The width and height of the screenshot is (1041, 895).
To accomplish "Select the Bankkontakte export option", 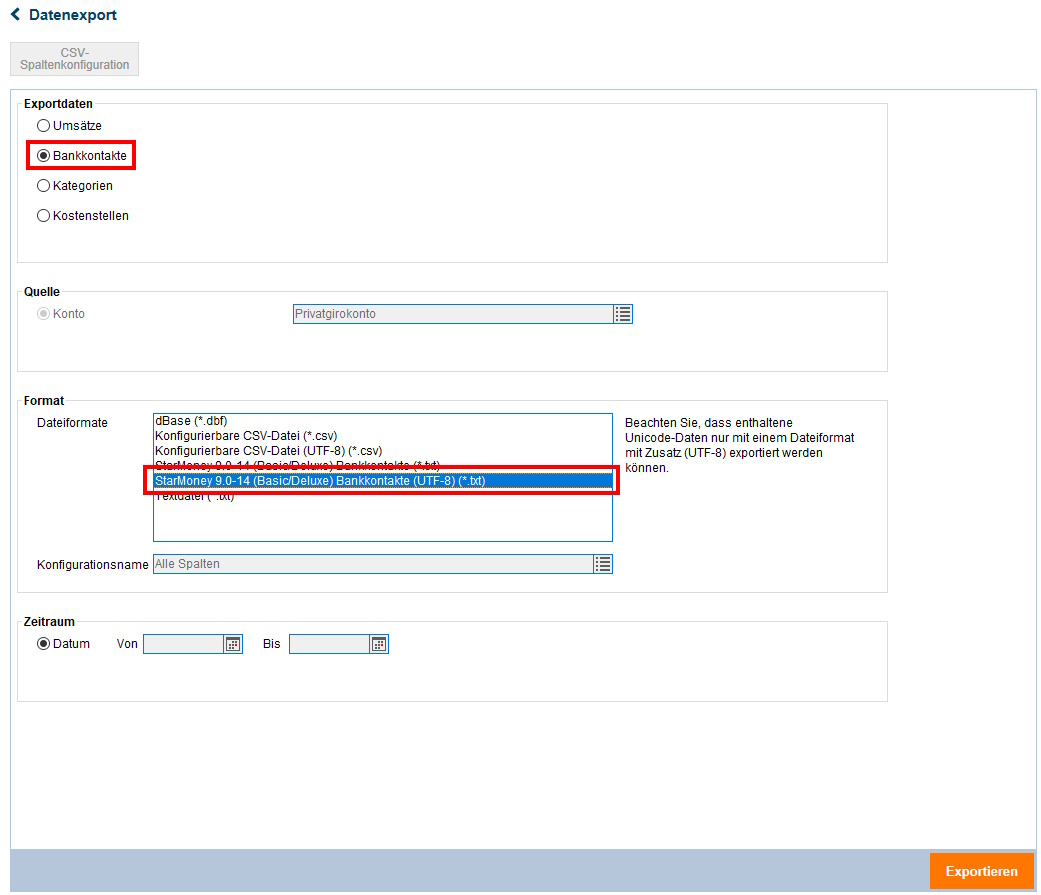I will tap(43, 156).
